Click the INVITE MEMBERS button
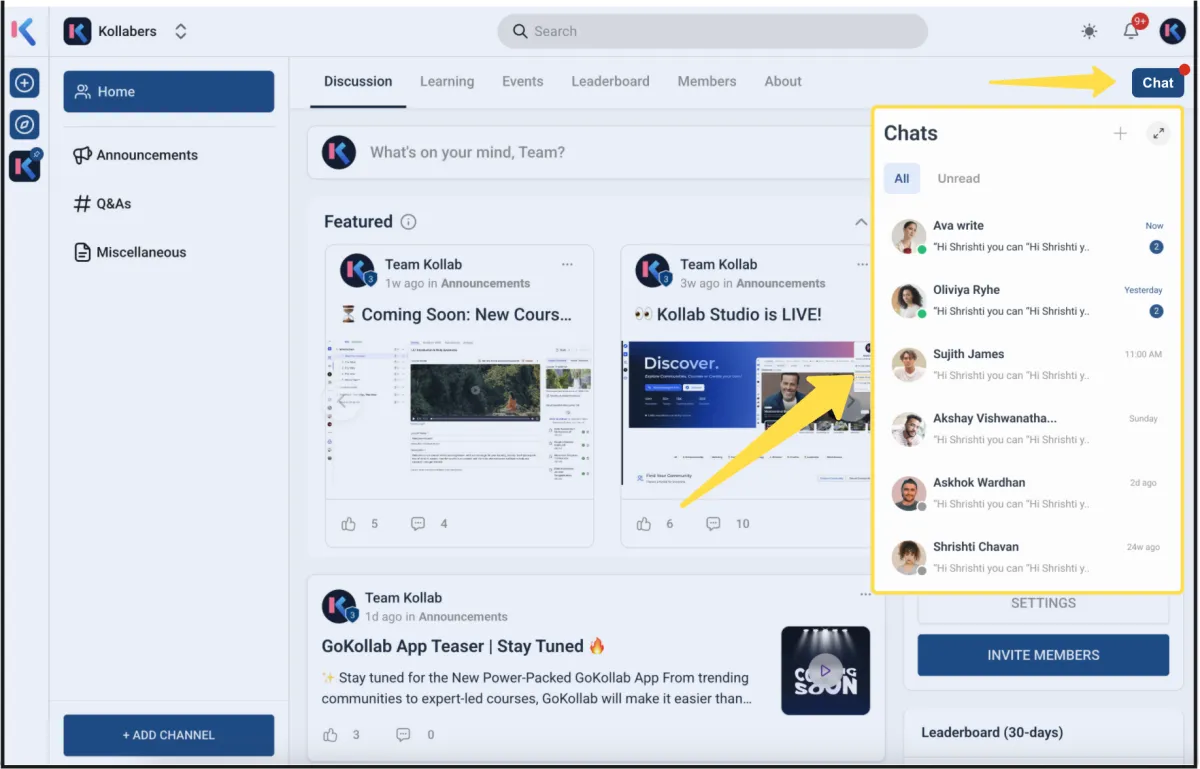 pos(1043,655)
